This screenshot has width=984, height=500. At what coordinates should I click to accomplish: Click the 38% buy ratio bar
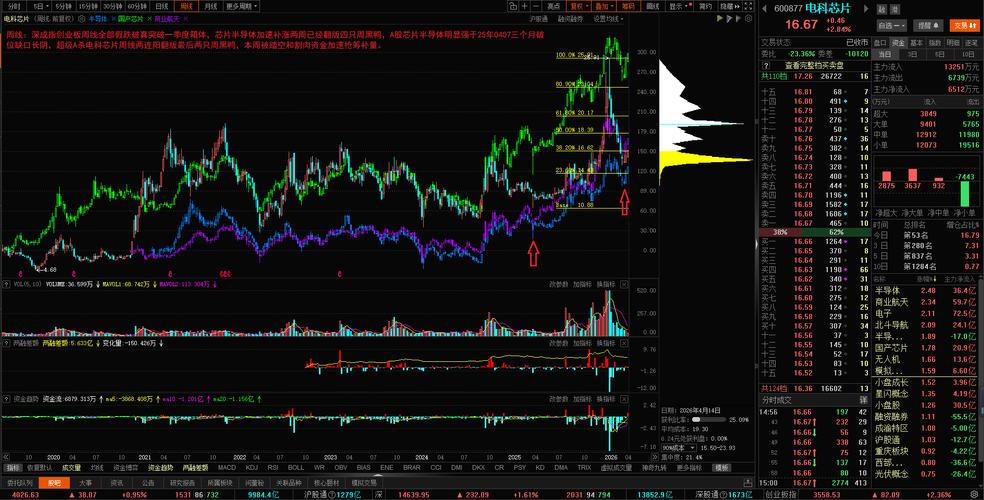point(781,232)
